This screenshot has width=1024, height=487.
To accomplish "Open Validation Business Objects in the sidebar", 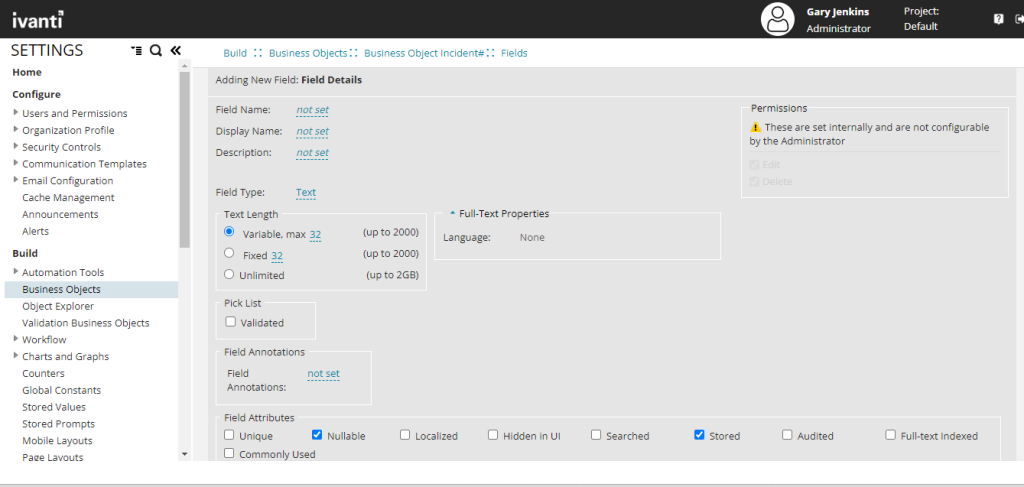I will coord(86,323).
